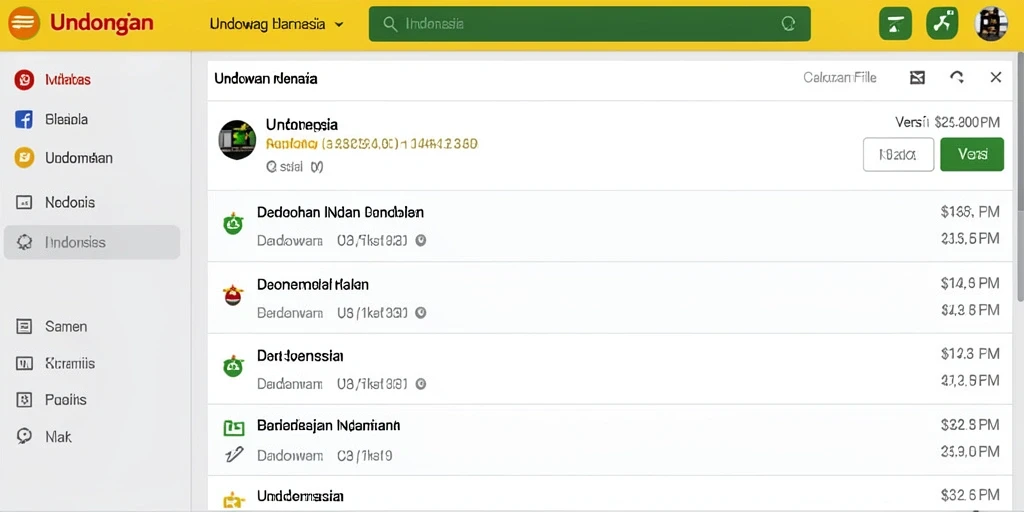Click the curved arrow icon in panel header
This screenshot has width=1024, height=512.
(957, 78)
